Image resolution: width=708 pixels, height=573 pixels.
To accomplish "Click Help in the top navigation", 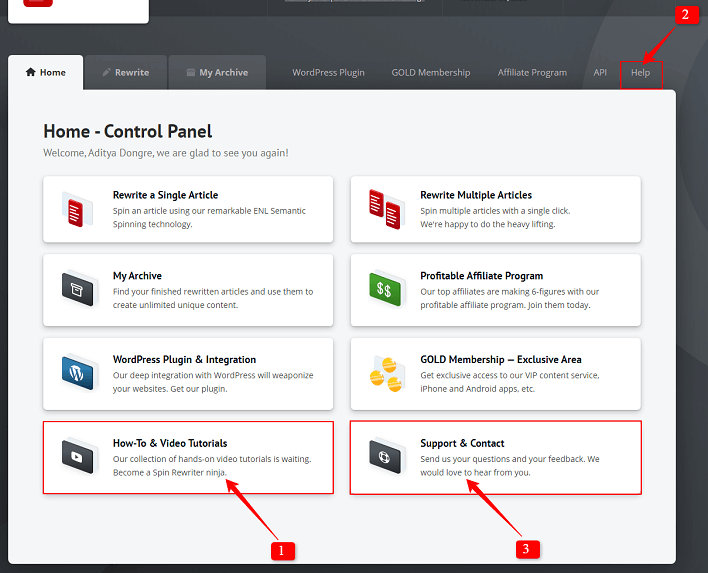I will point(640,73).
